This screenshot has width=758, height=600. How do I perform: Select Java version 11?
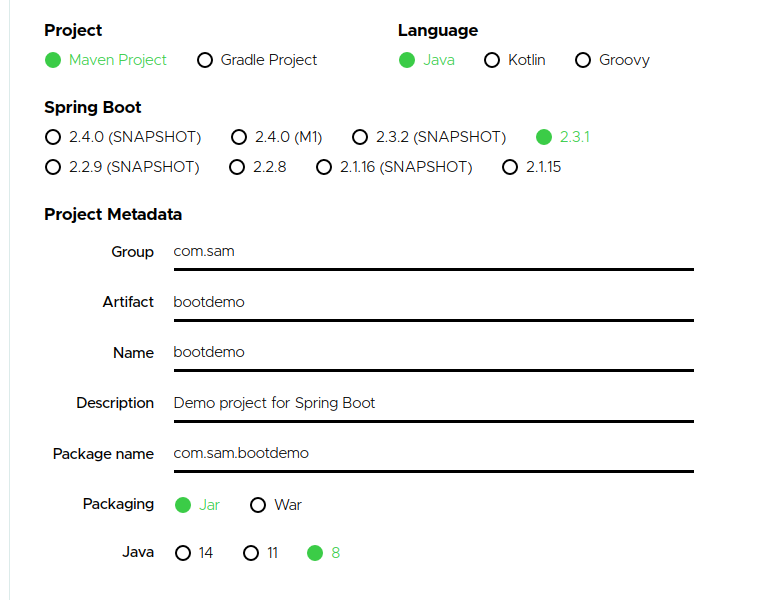point(251,553)
